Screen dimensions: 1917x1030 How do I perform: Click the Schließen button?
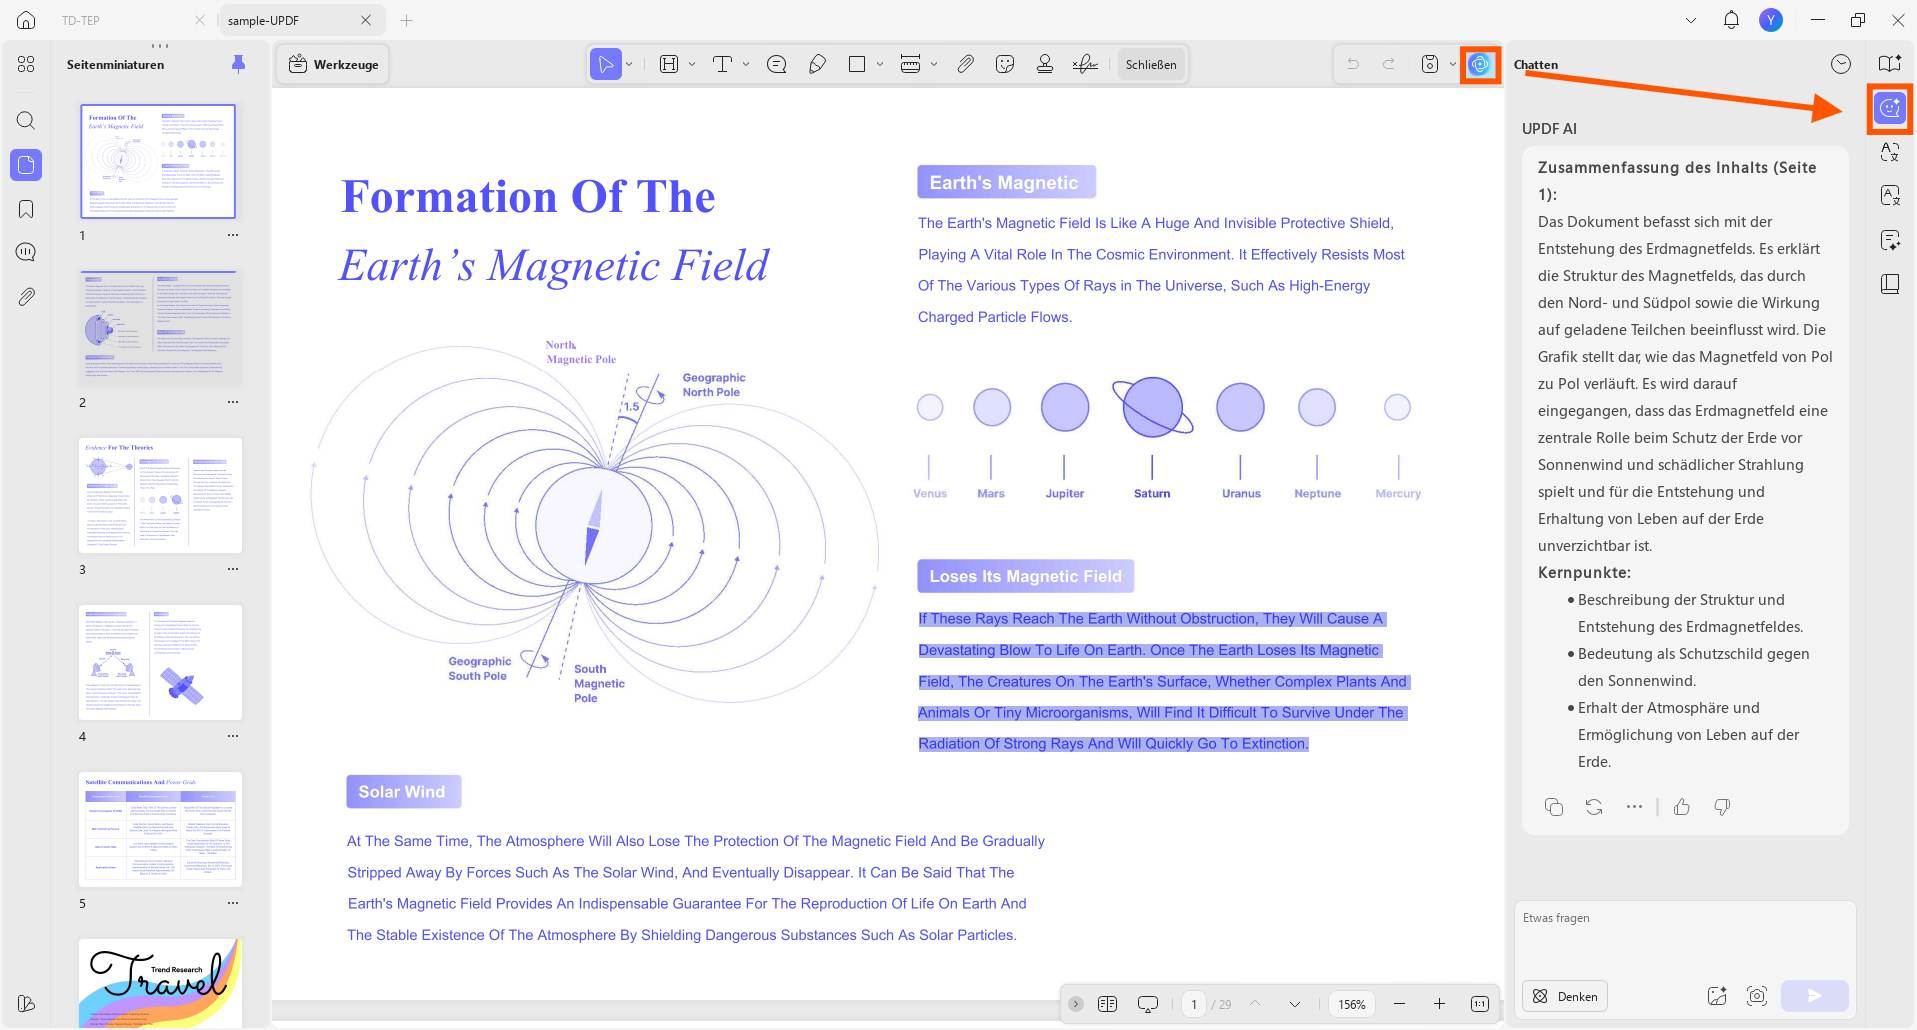(x=1151, y=64)
